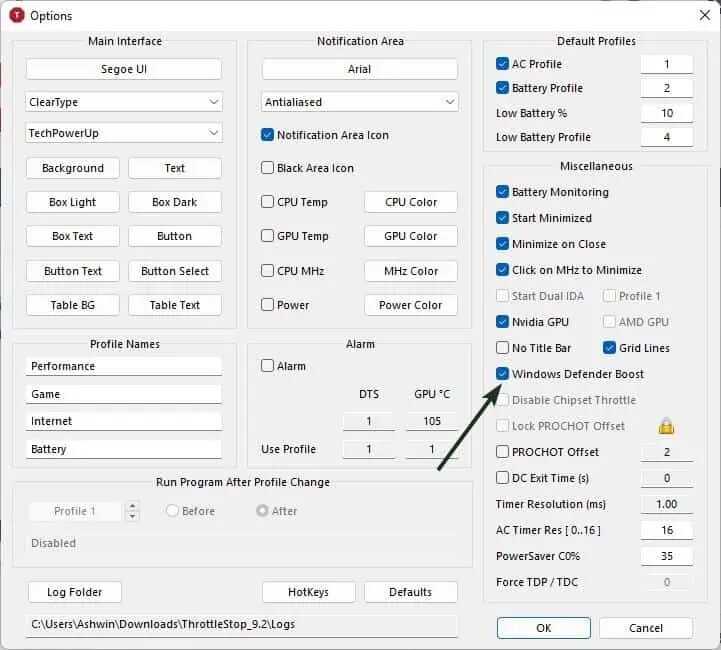
Task: Click the Button color button
Action: (175, 236)
